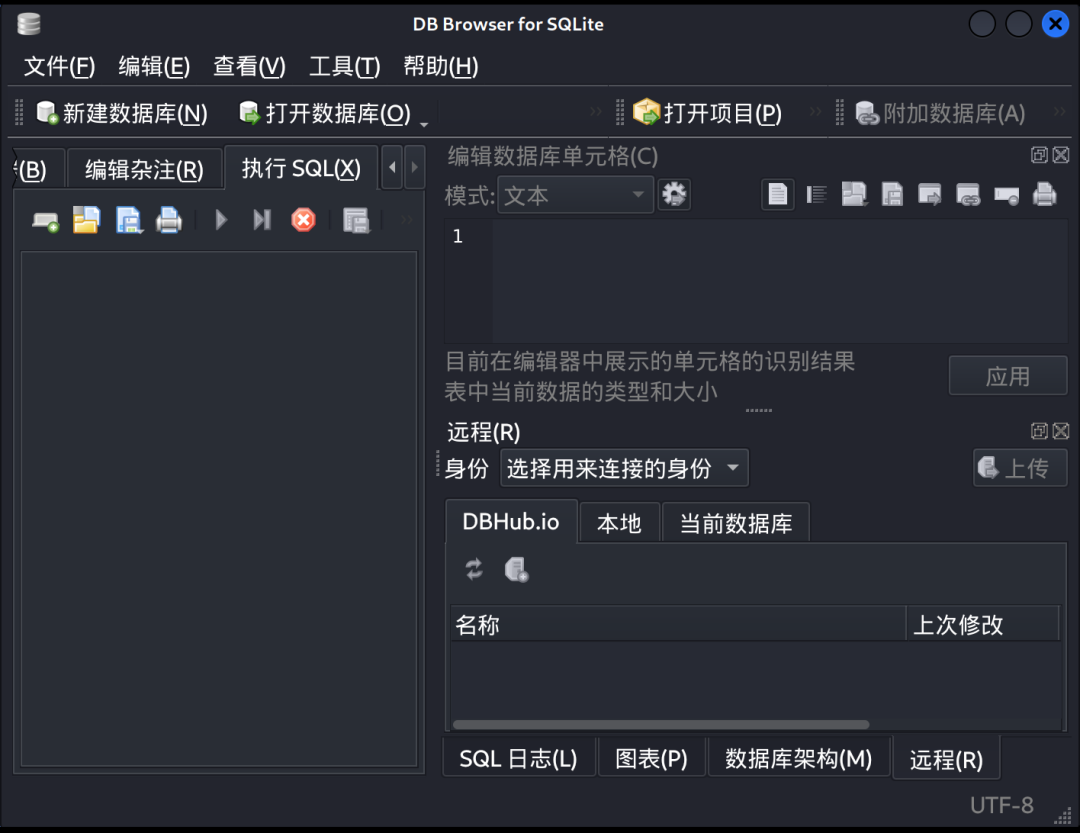Viewport: 1080px width, 833px height.
Task: Sort by the 名称 column header
Action: [678, 624]
